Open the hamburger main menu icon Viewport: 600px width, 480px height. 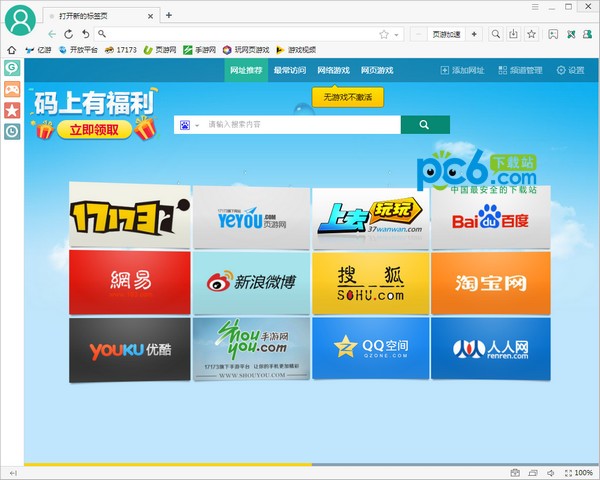tap(535, 7)
